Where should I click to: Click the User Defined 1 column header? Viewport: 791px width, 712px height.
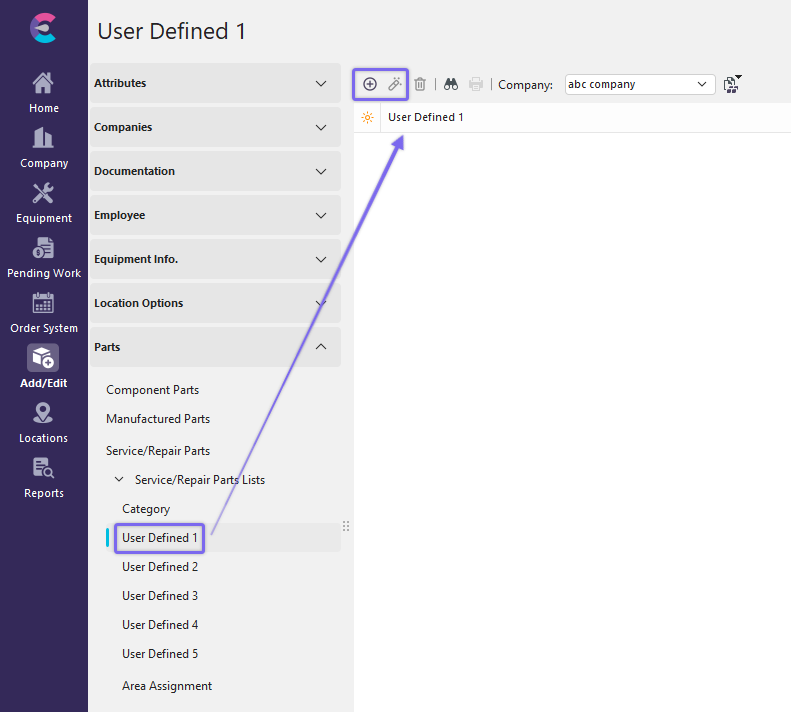[426, 117]
